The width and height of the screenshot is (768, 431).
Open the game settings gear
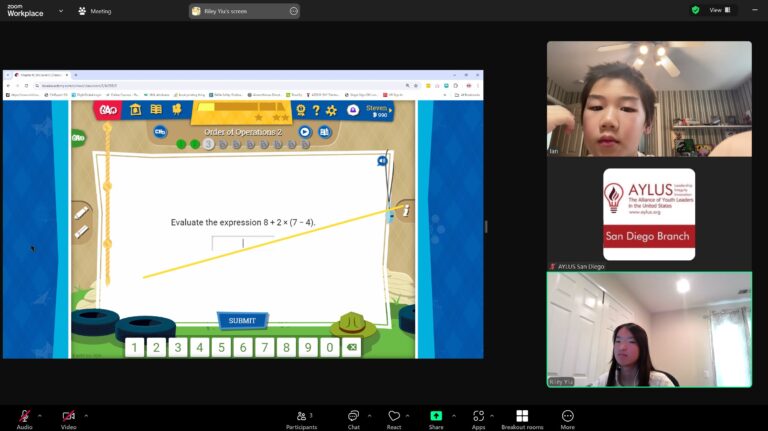332,110
